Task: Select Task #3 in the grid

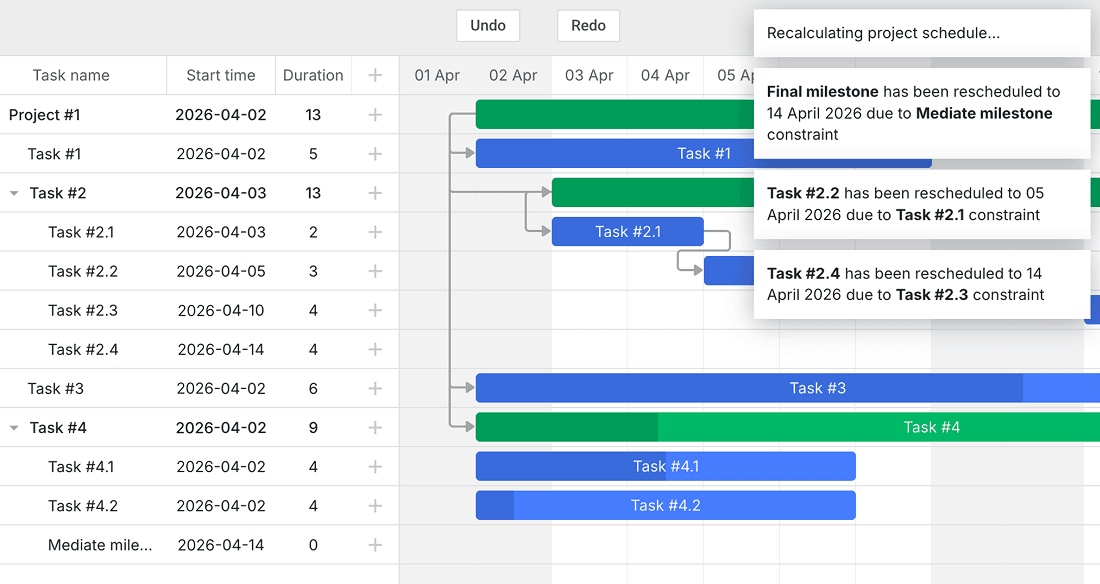Action: click(x=55, y=388)
